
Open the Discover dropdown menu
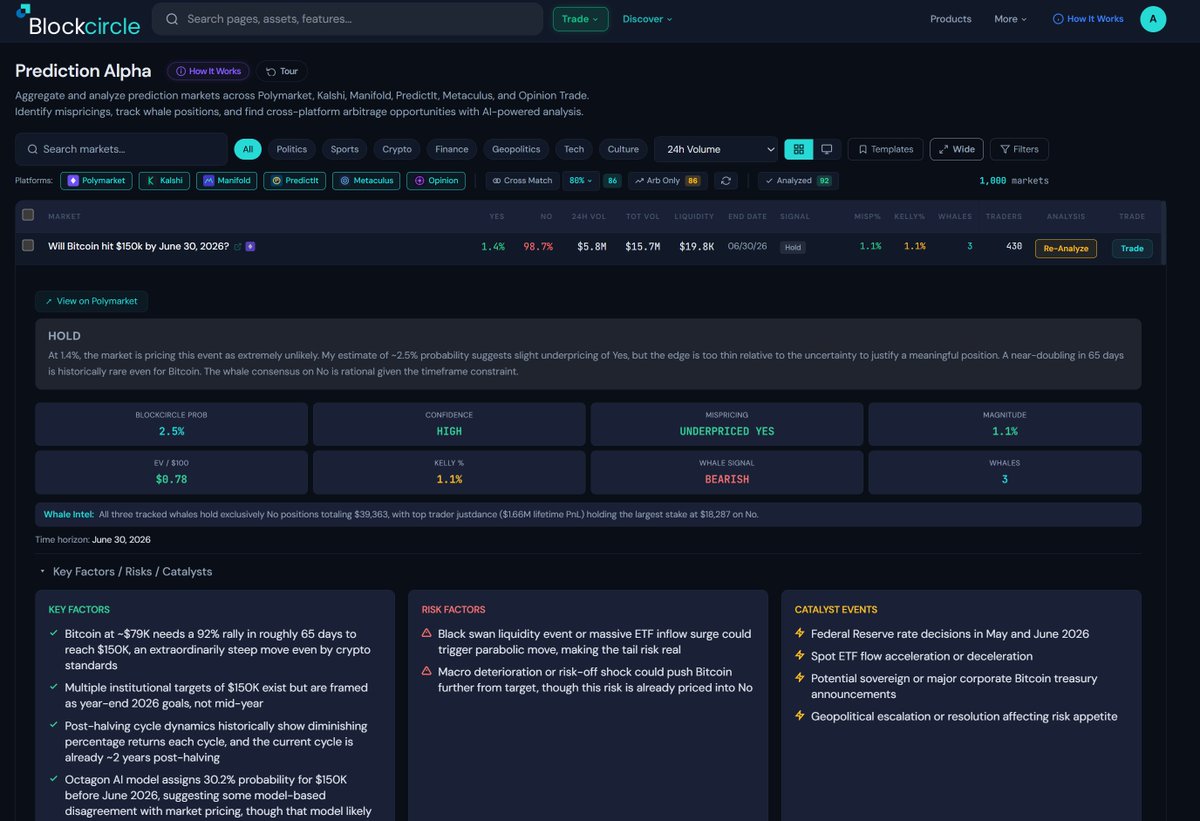coord(647,19)
